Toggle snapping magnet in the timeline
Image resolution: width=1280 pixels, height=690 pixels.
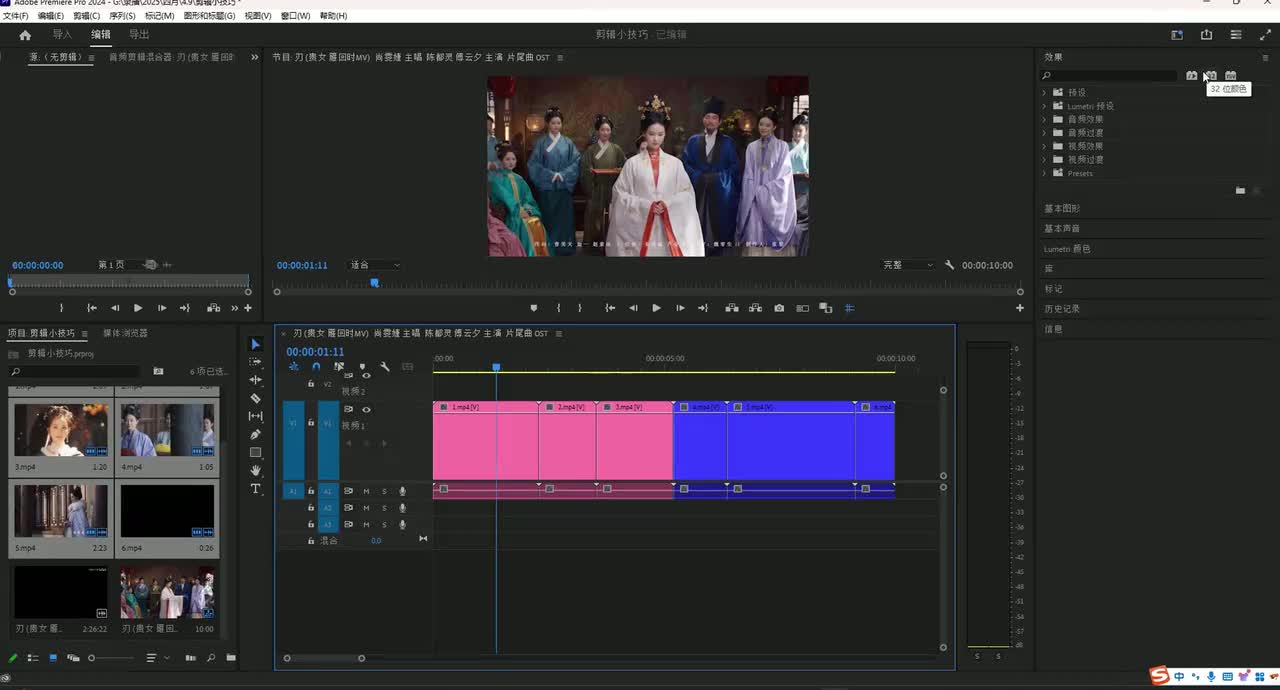pos(316,367)
